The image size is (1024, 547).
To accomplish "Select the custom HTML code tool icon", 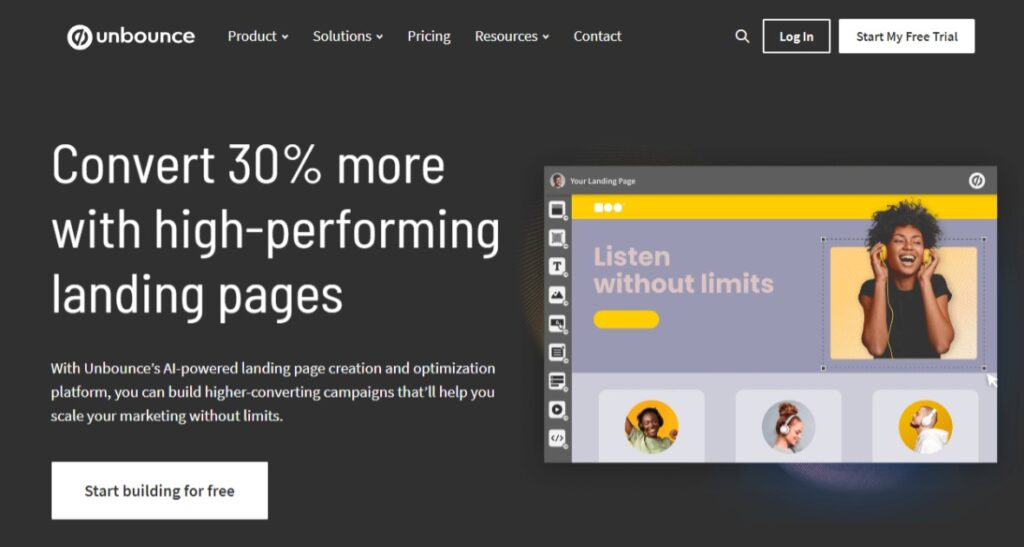I will click(x=557, y=438).
